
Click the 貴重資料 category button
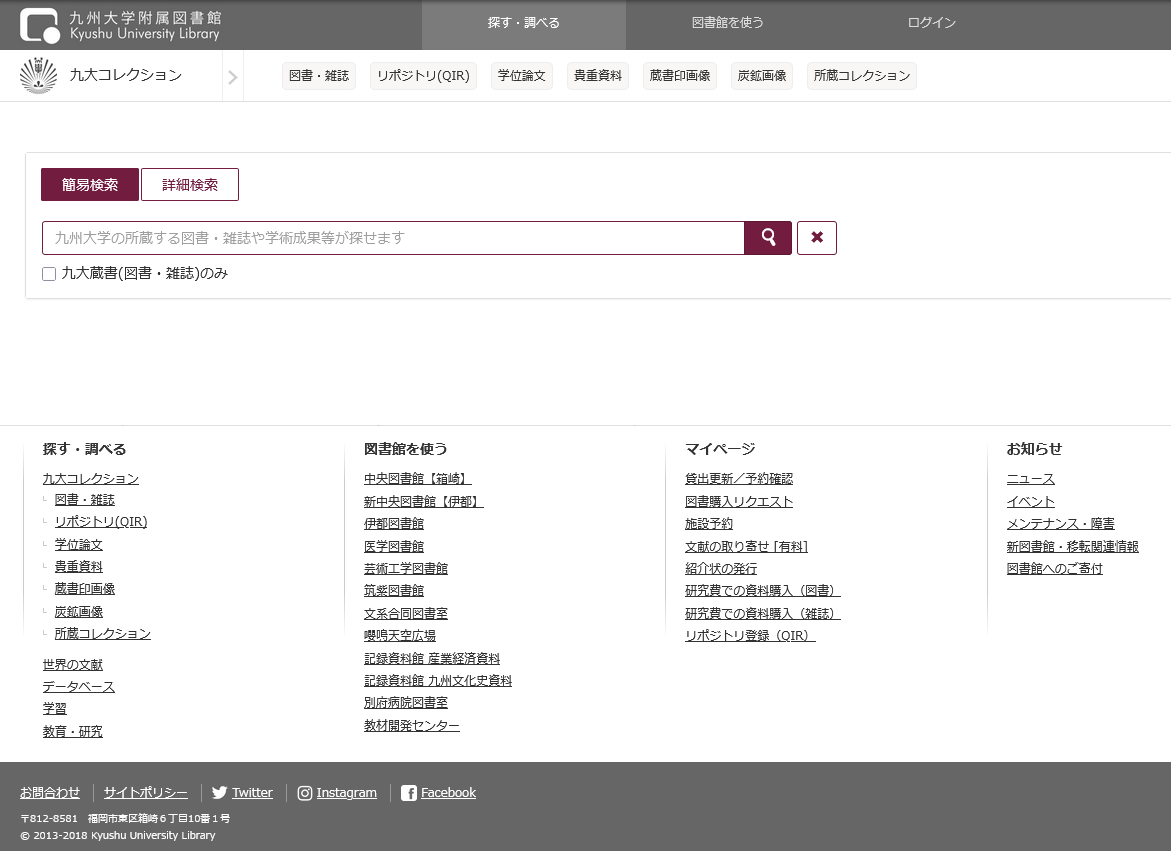[597, 75]
